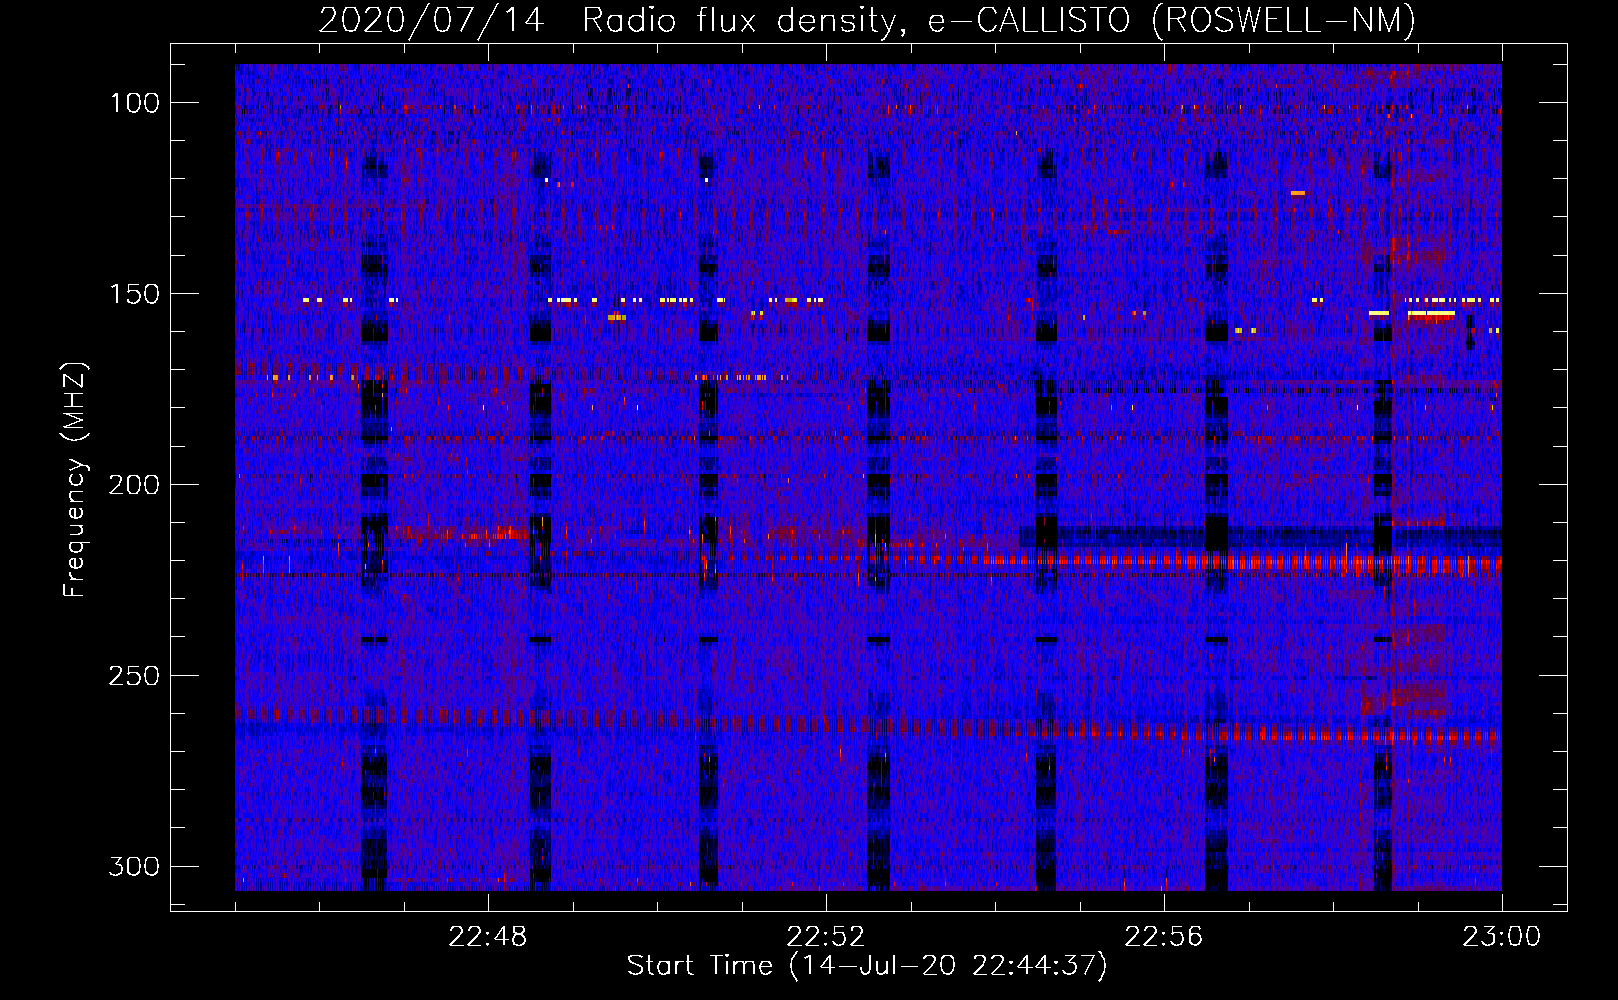
Task: Click the 22:56 time tick label
Action: tap(1164, 937)
